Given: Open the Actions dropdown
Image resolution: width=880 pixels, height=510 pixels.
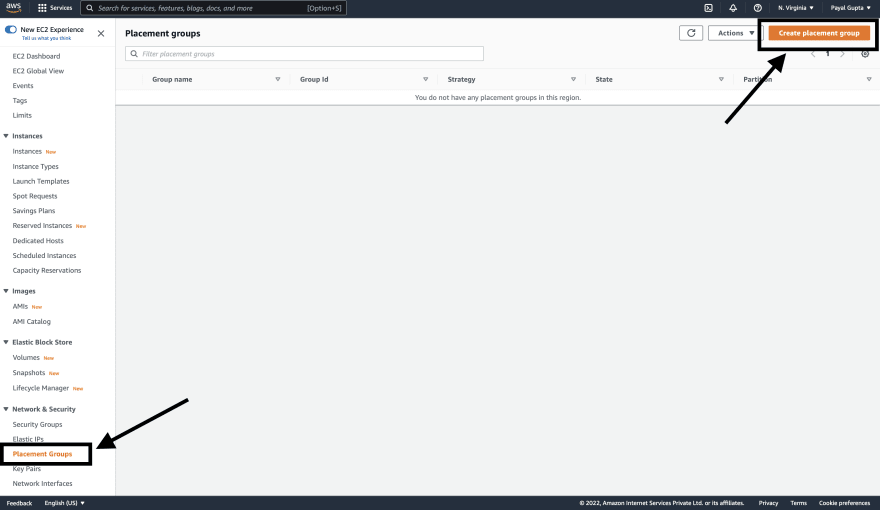Looking at the screenshot, I should click(x=736, y=33).
